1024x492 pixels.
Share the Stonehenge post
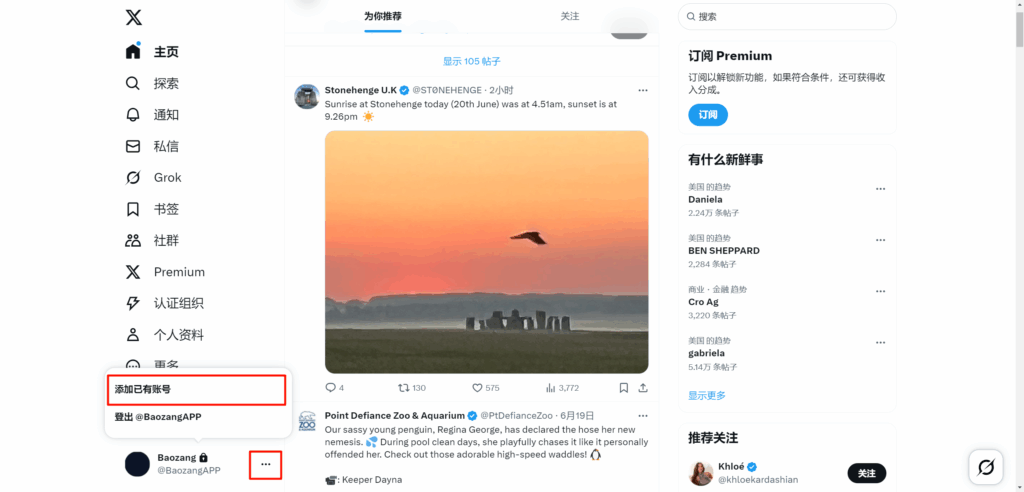pos(643,388)
